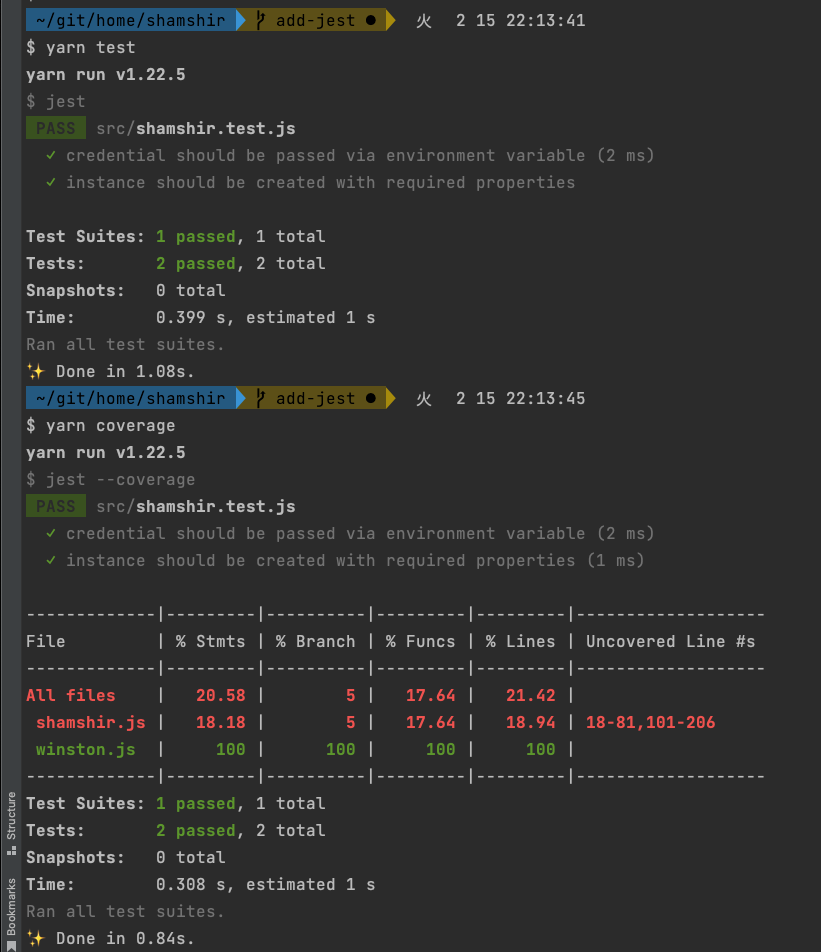
Task: Click the '$ yarn test' command line
Action: [81, 47]
